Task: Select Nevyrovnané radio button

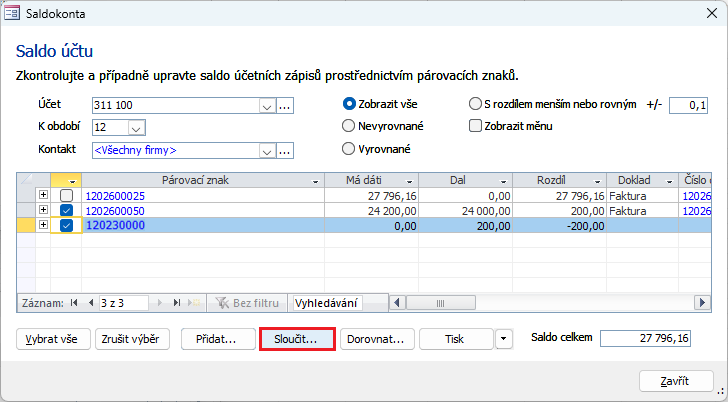Action: point(348,126)
